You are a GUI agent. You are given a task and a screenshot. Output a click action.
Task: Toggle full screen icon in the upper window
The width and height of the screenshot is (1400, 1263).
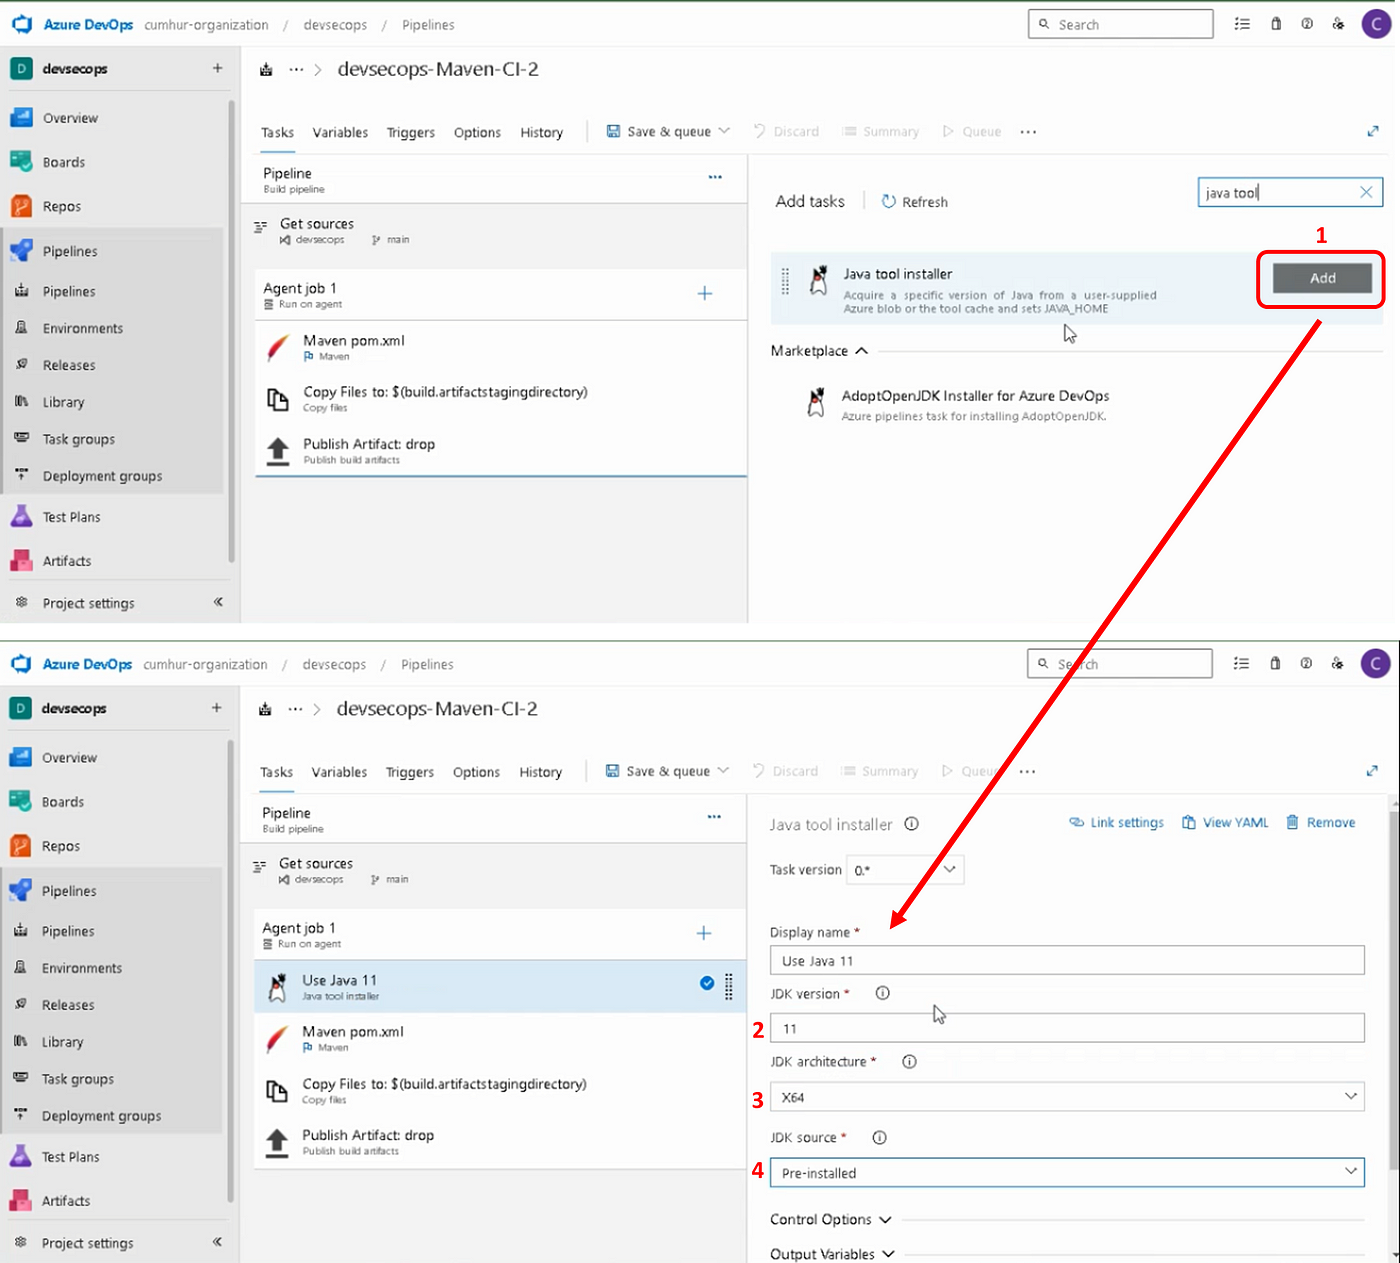point(1373,131)
